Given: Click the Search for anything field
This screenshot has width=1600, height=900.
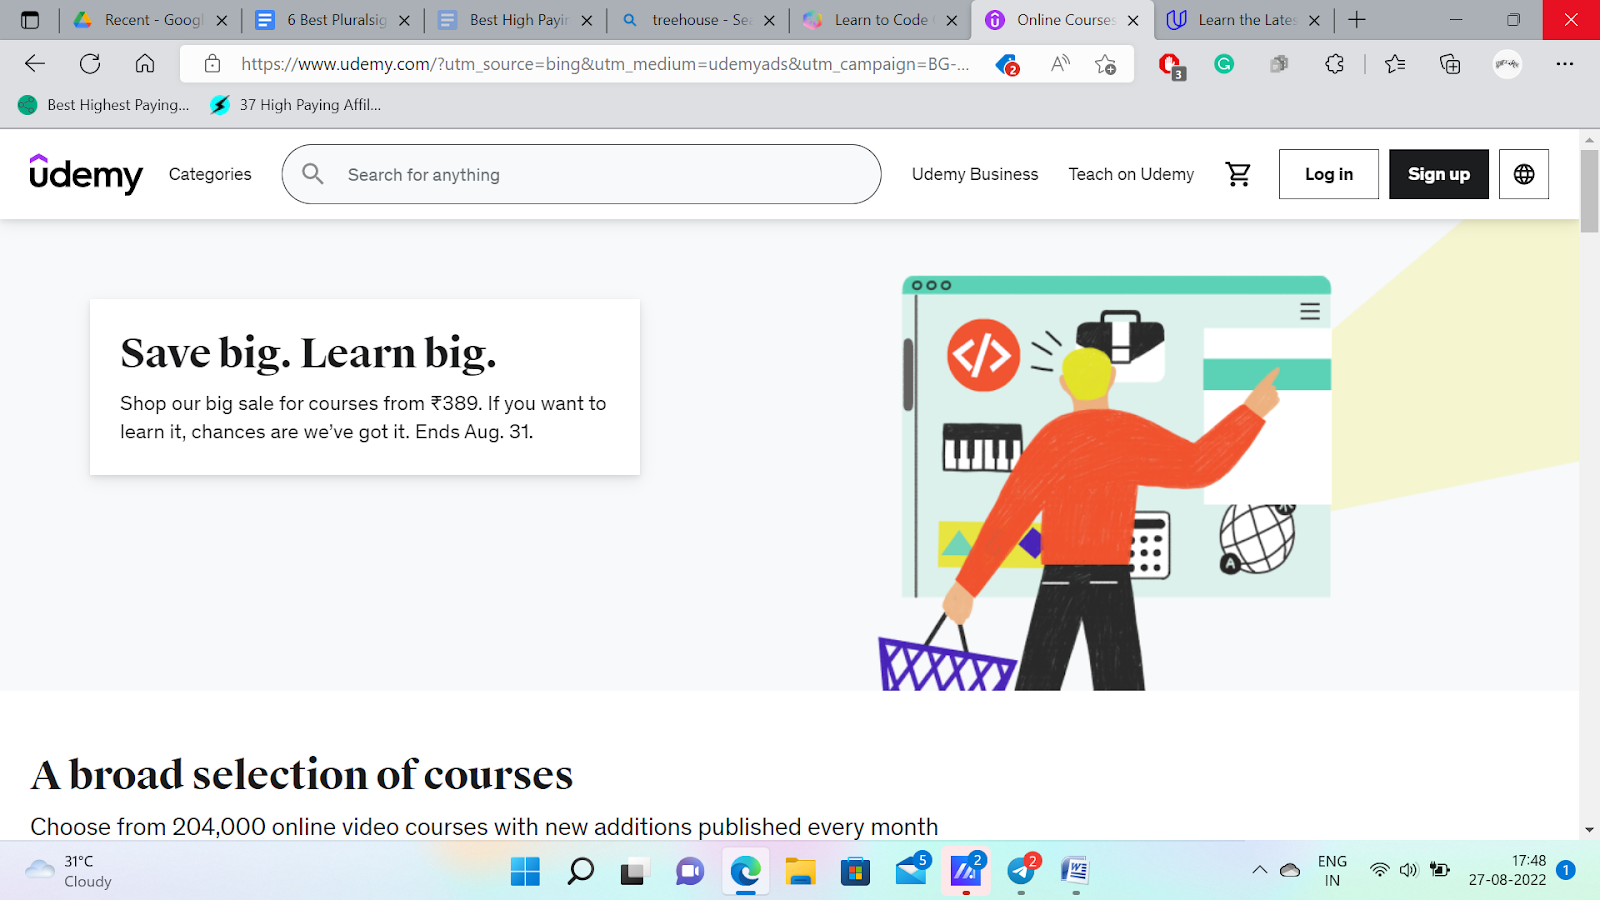Looking at the screenshot, I should click(x=582, y=174).
